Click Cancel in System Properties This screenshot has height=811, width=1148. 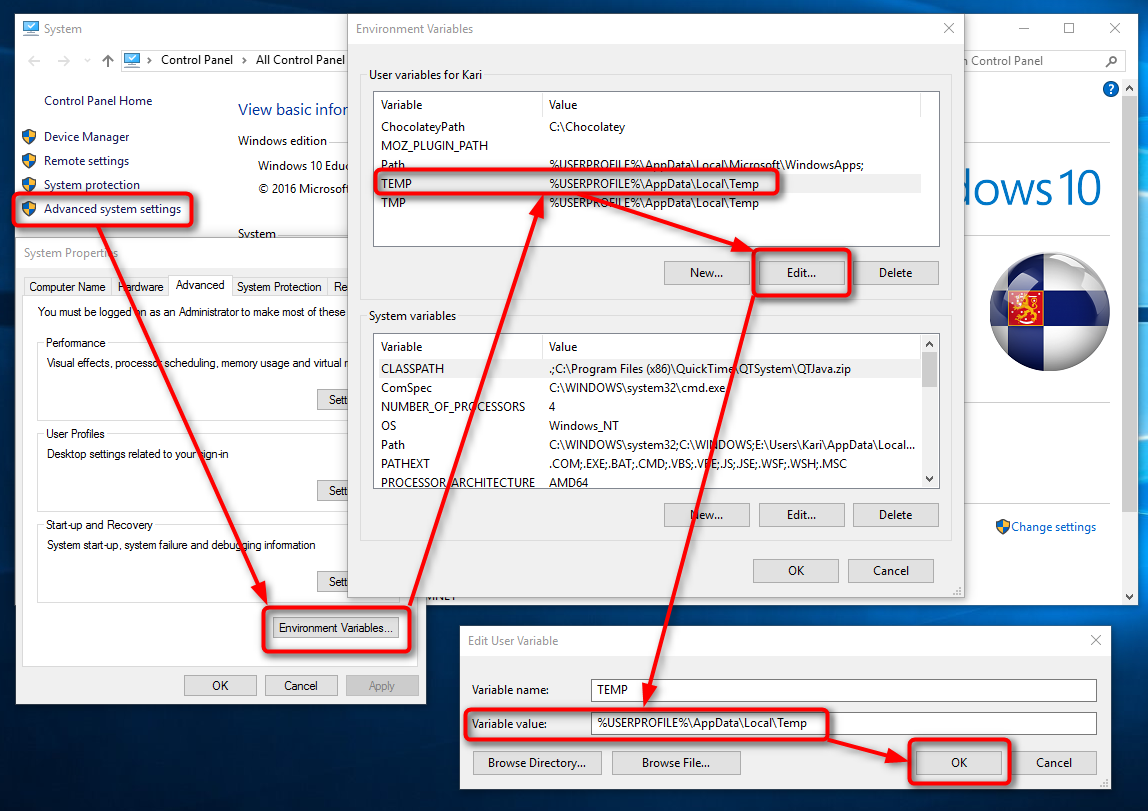(301, 686)
